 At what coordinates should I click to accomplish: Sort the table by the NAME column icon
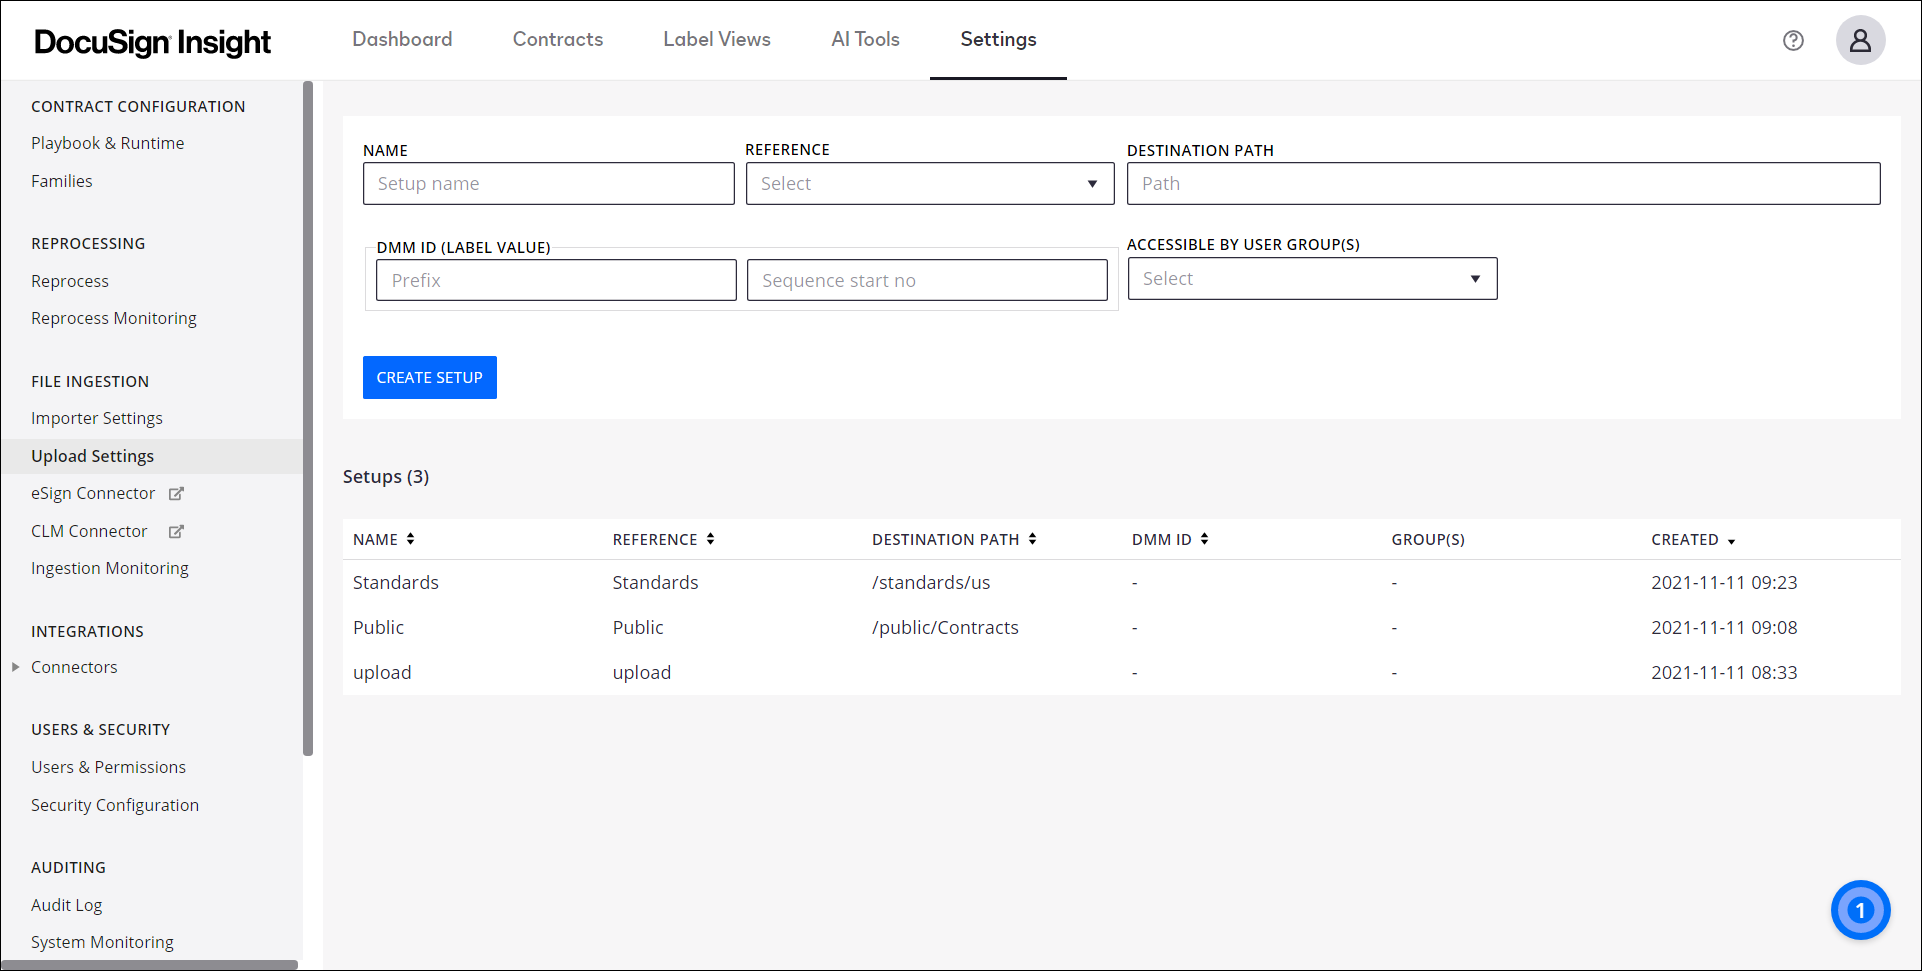(x=412, y=539)
